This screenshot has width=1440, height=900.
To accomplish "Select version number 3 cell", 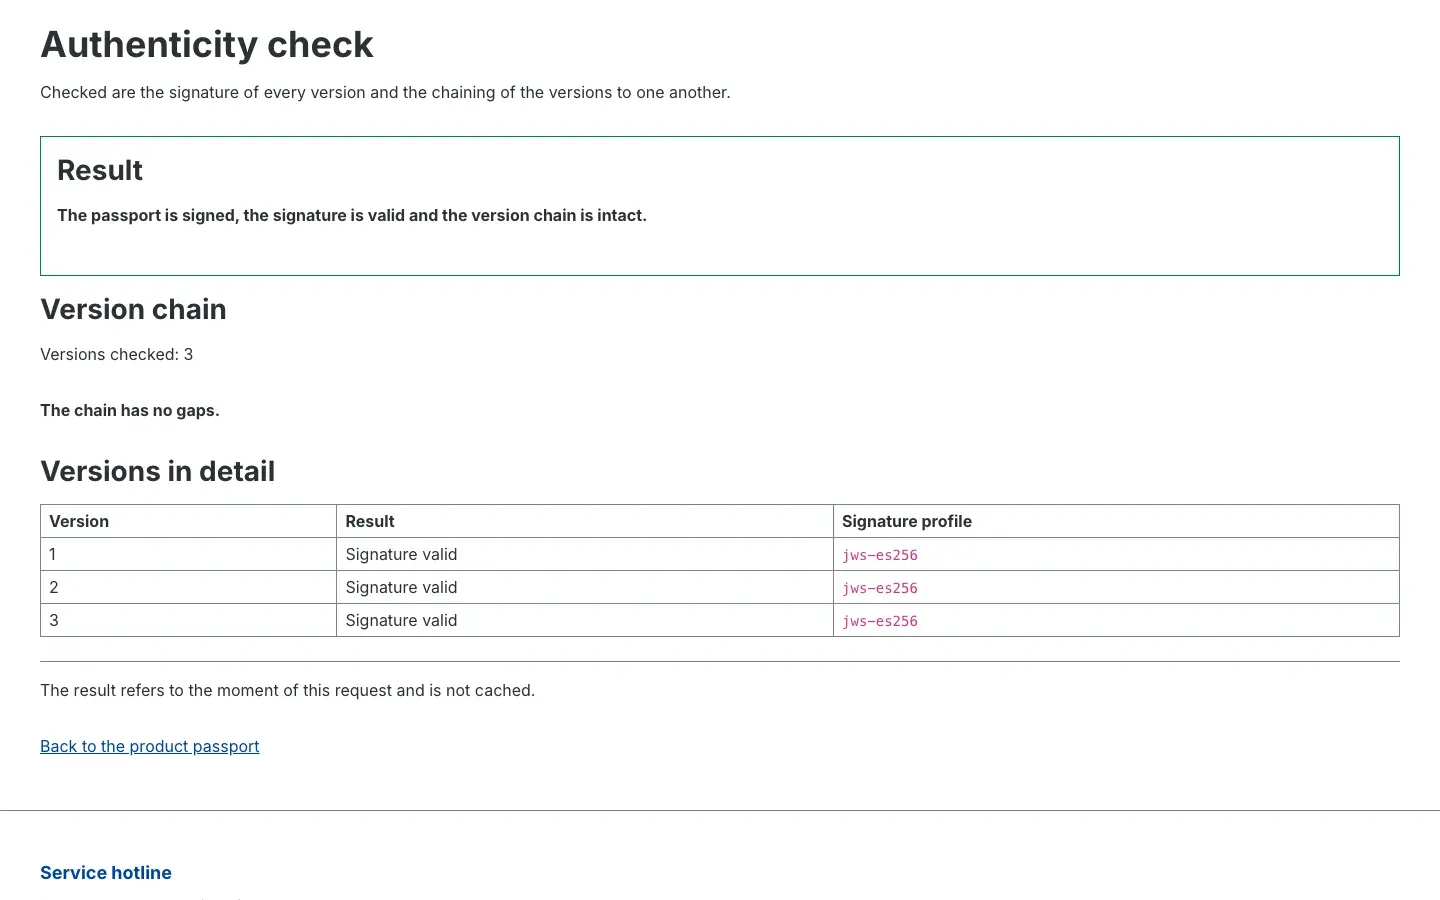I will click(x=189, y=620).
